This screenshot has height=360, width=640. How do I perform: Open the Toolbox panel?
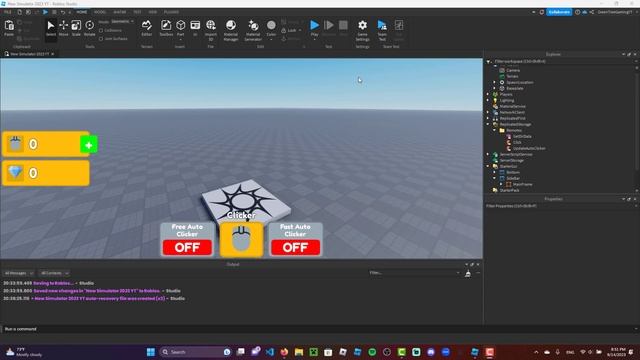166,29
